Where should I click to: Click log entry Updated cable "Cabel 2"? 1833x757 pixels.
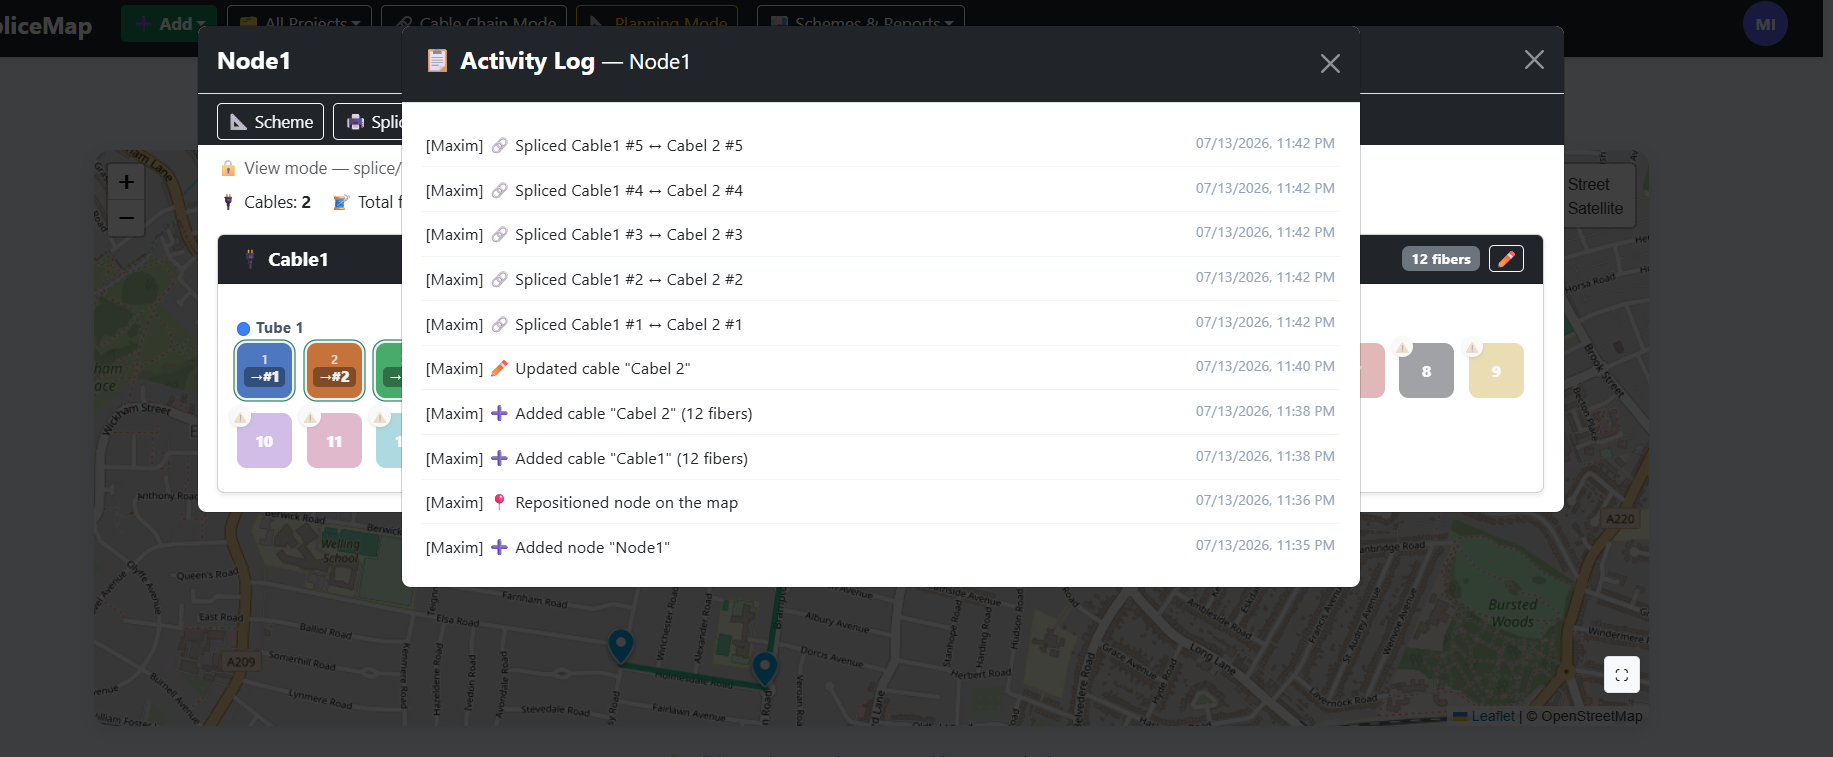[x=880, y=368]
